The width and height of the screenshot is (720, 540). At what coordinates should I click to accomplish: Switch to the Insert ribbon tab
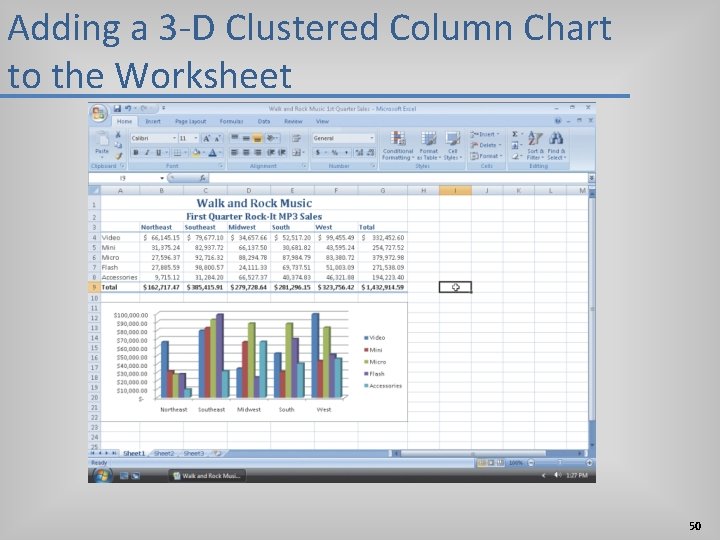click(153, 122)
